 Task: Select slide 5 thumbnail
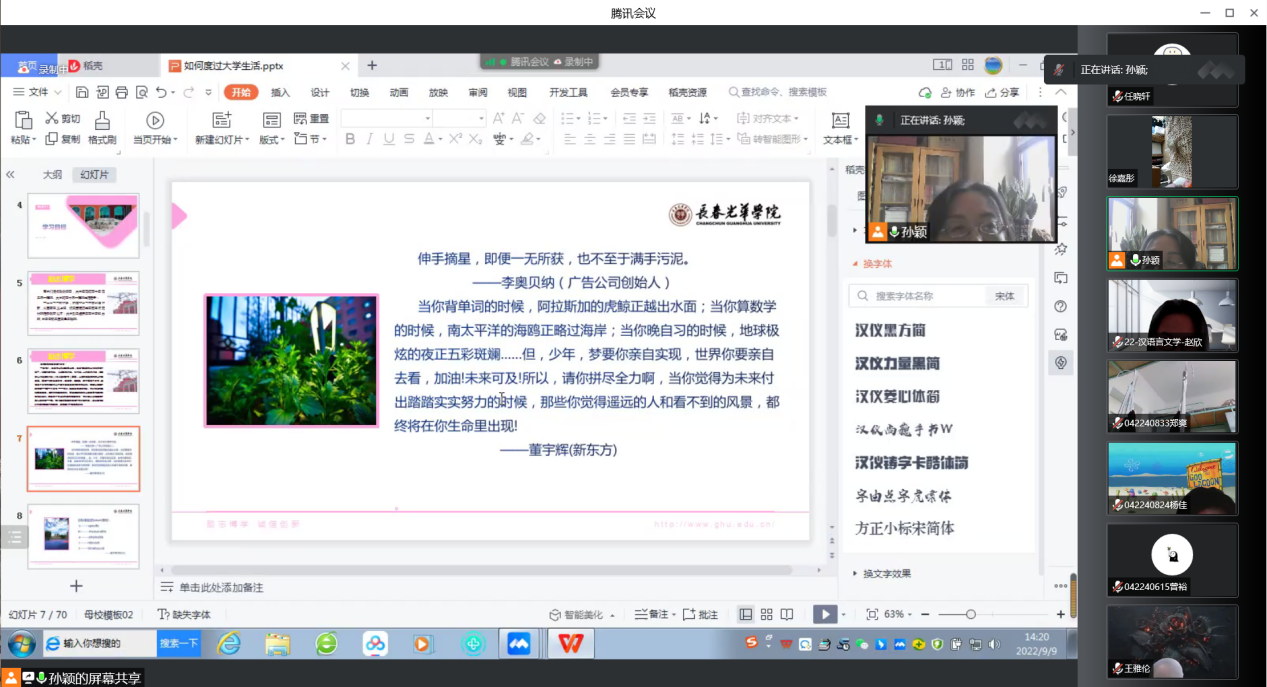(83, 303)
